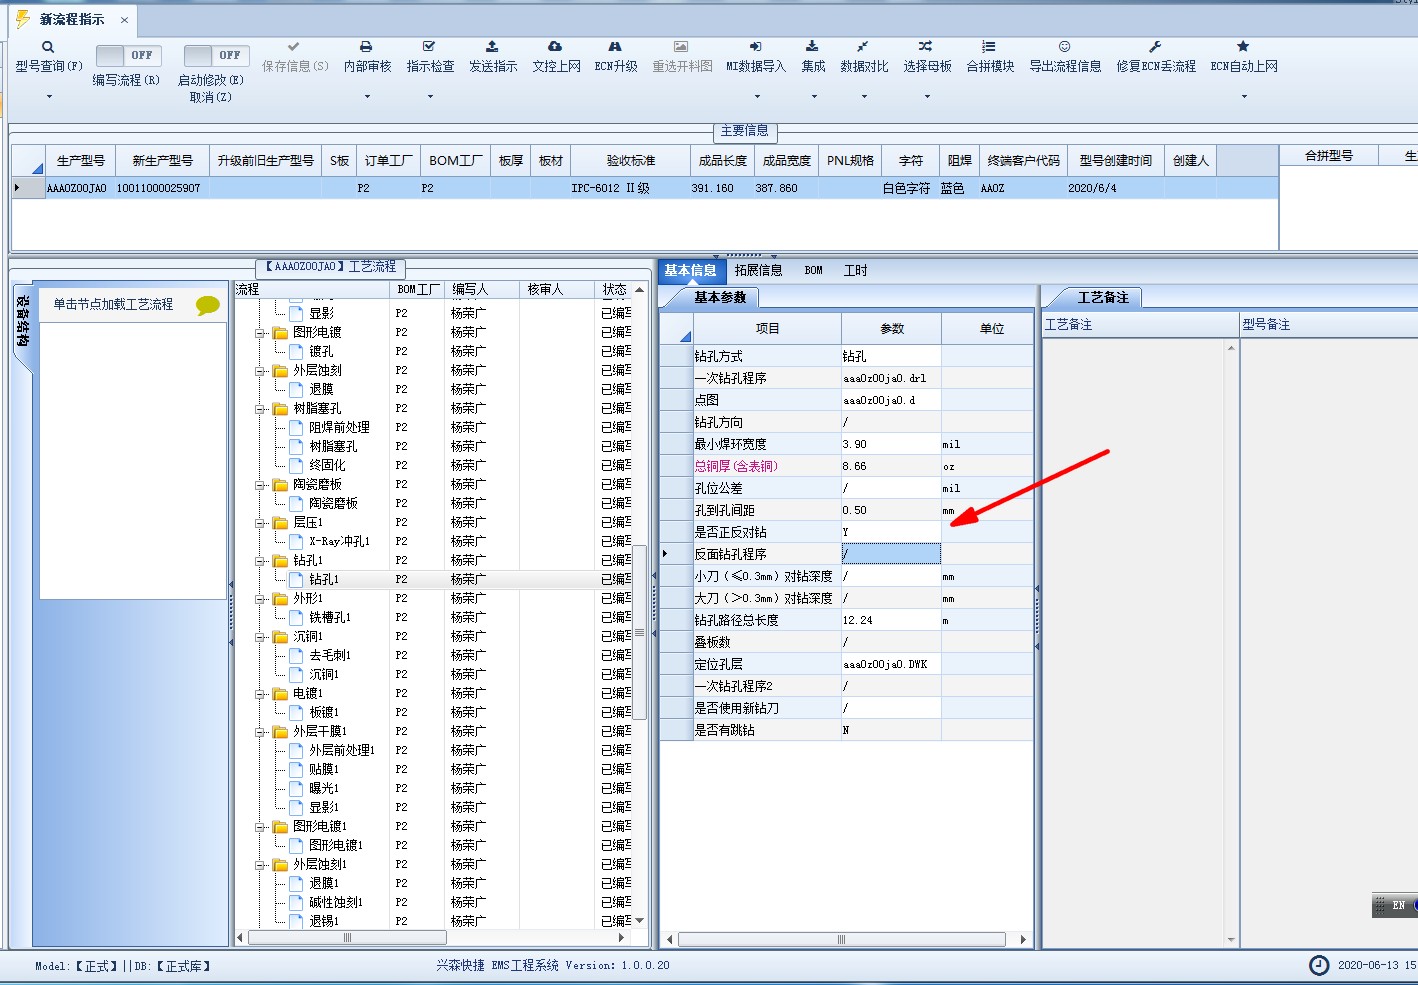The height and width of the screenshot is (985, 1418).
Task: Select the 工艺备注 tab
Action: [x=1103, y=297]
